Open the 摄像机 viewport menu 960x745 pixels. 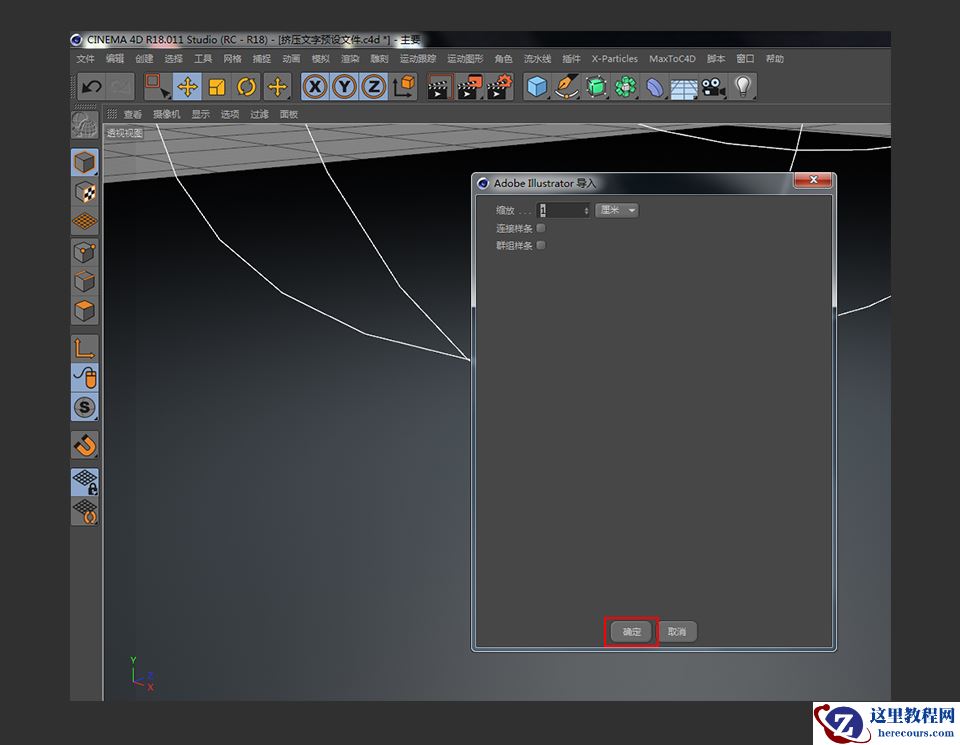coord(166,114)
